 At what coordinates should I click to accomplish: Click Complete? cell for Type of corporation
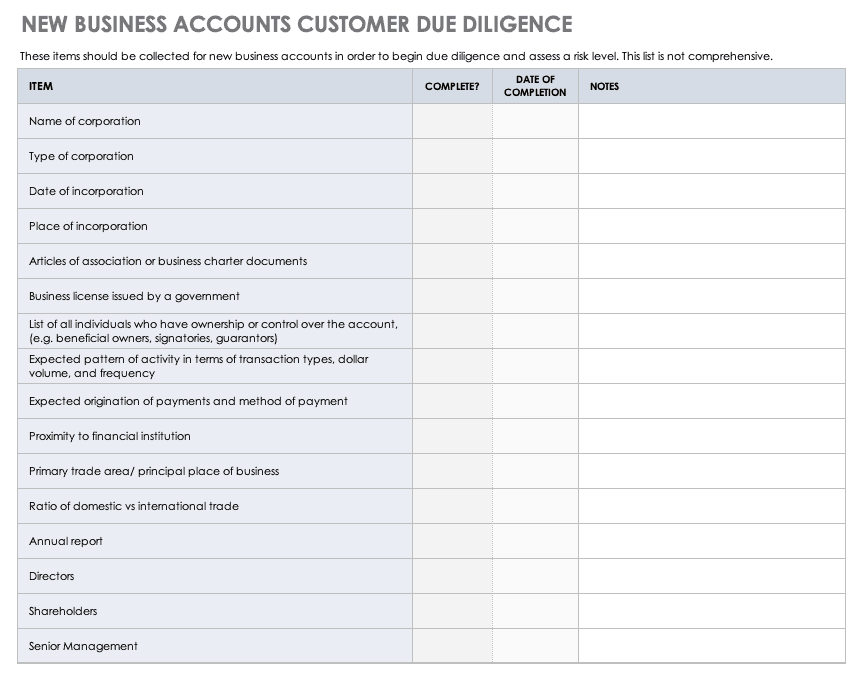pyautogui.click(x=452, y=156)
